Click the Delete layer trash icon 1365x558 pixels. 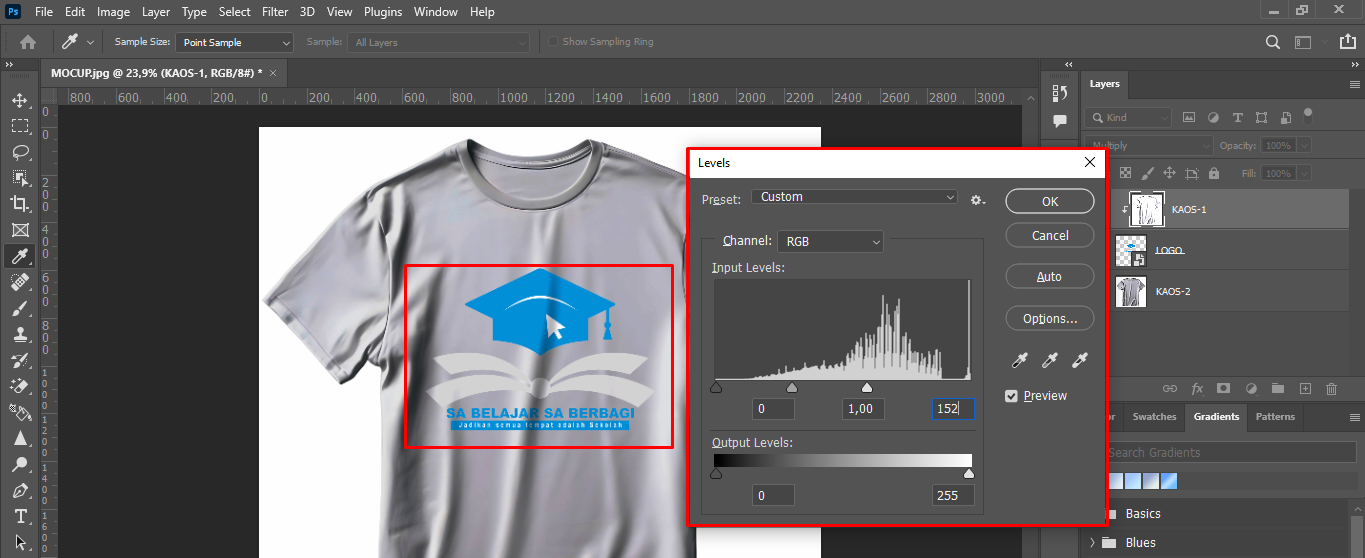point(1331,388)
